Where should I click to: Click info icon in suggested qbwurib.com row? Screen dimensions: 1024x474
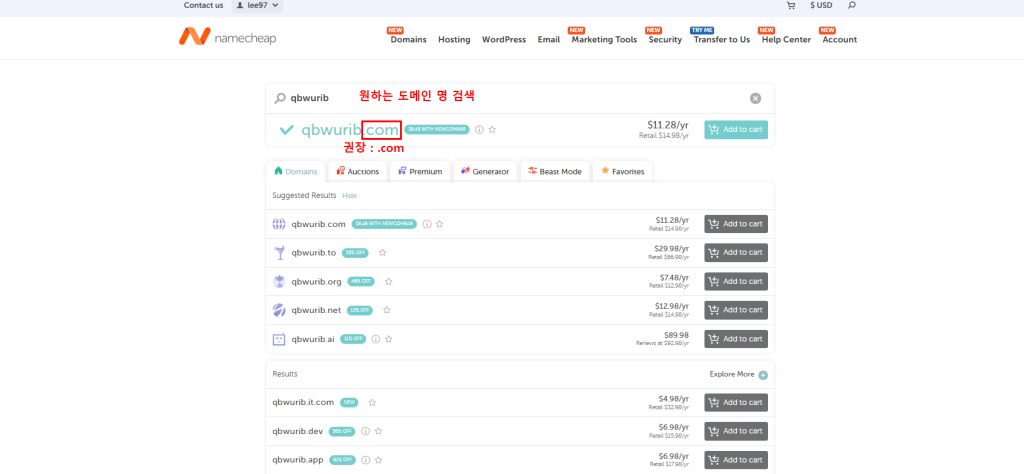pyautogui.click(x=427, y=224)
